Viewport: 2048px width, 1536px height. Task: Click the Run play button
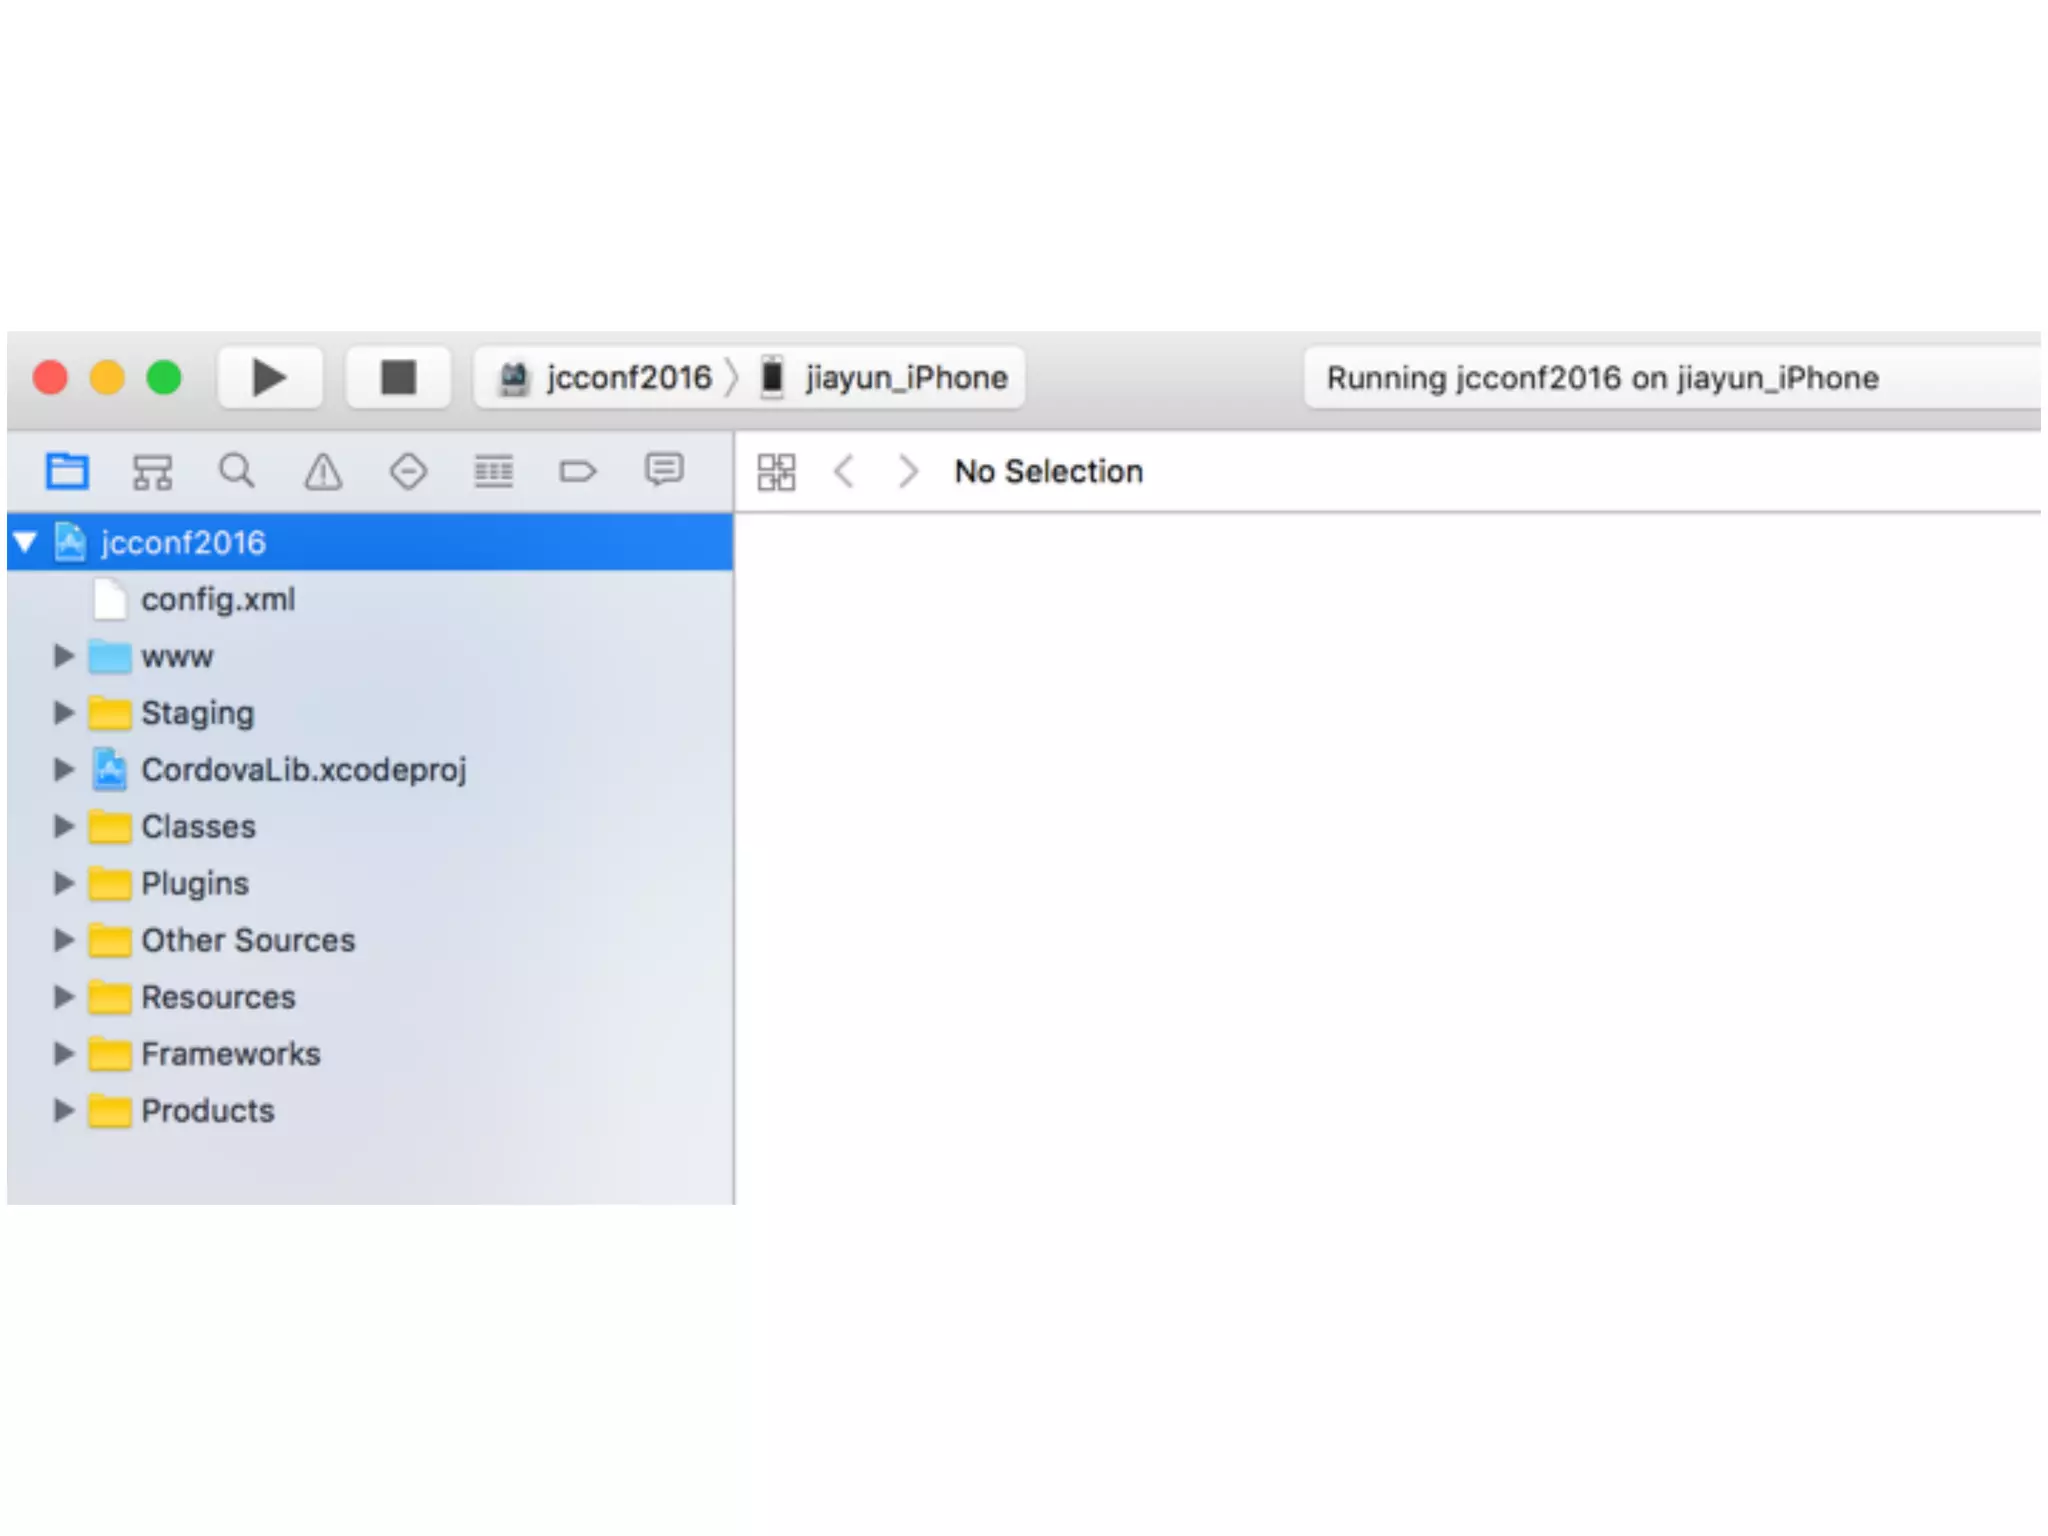269,378
